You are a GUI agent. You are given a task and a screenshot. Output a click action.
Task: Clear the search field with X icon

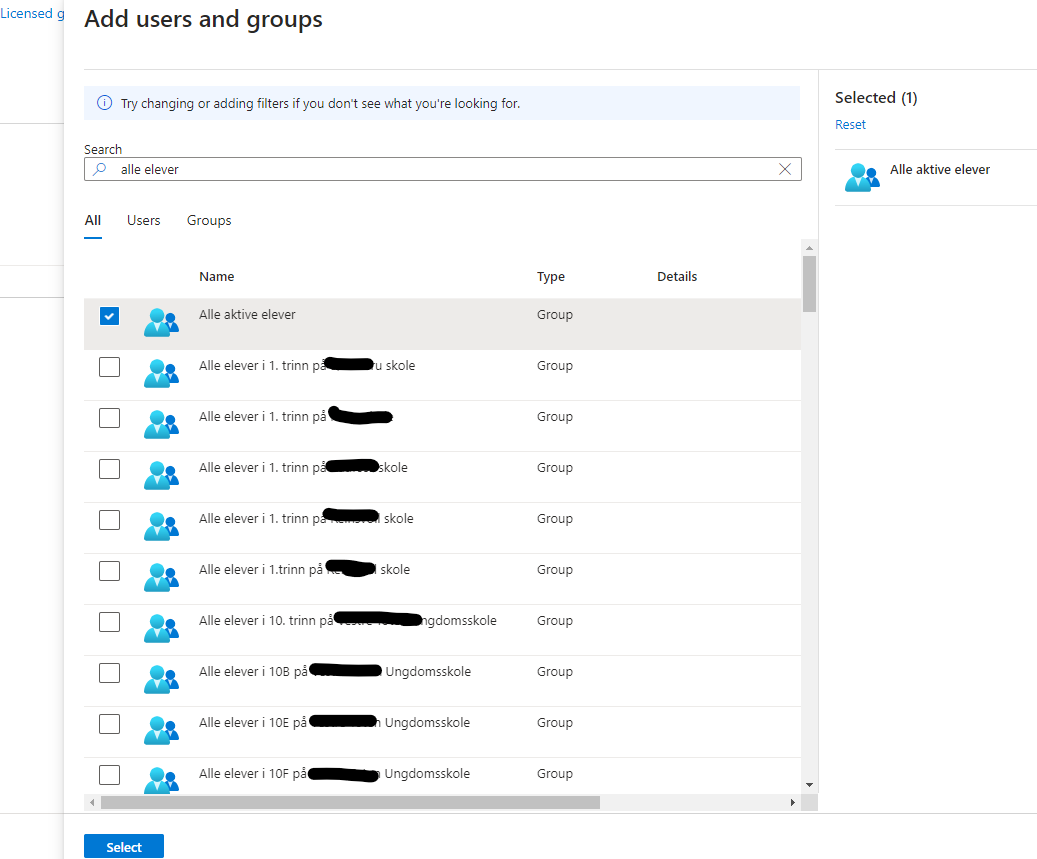[x=785, y=170]
